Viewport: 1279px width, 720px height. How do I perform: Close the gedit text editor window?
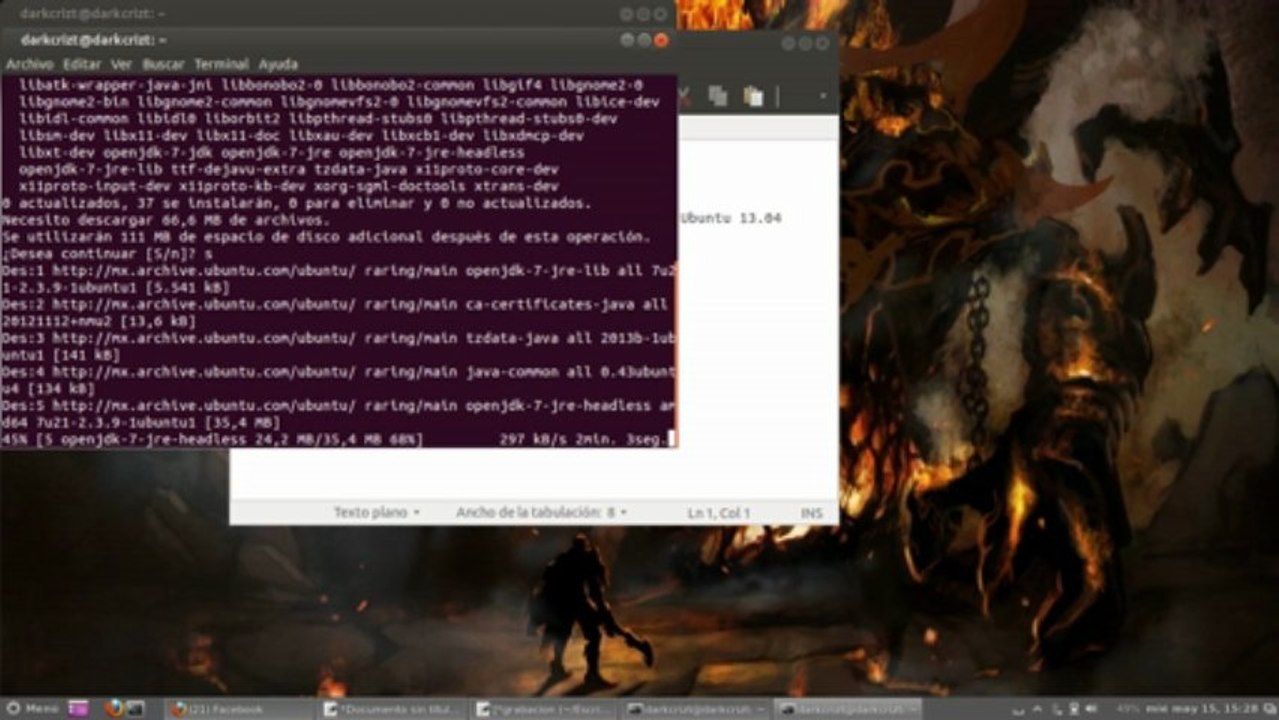[822, 44]
